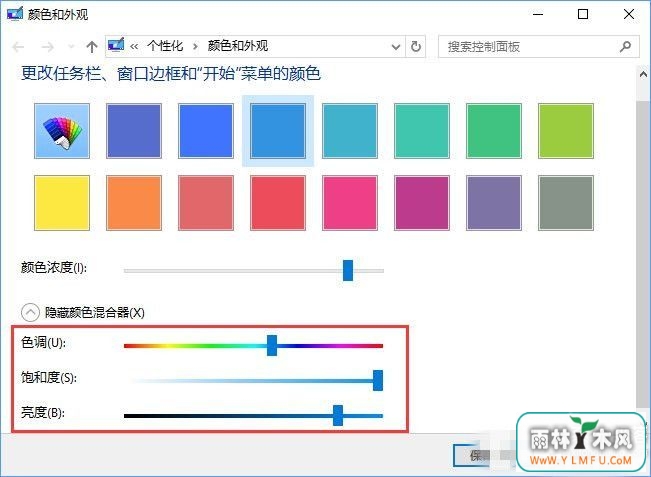Select the bright royal blue swatch

point(206,131)
